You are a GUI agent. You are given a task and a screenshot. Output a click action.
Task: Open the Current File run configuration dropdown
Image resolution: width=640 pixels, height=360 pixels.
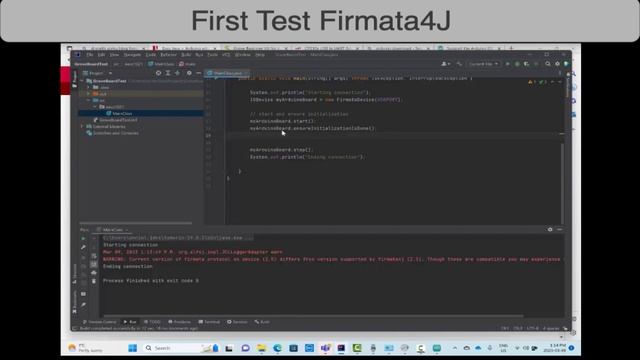484,64
